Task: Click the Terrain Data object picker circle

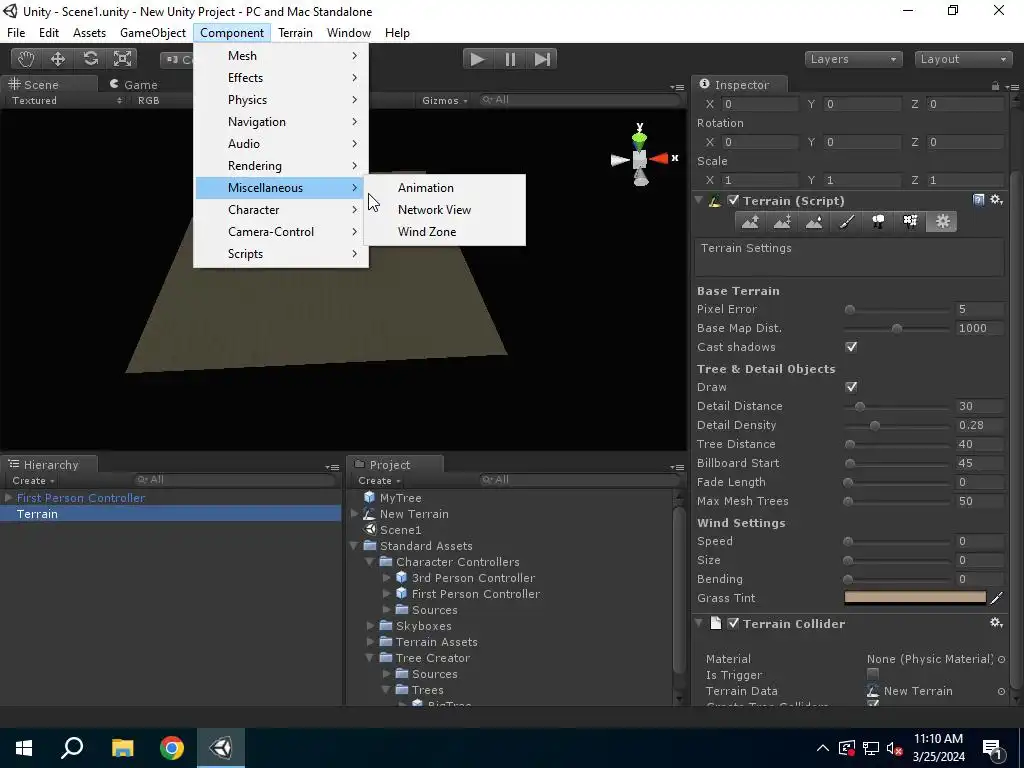Action: (1001, 691)
